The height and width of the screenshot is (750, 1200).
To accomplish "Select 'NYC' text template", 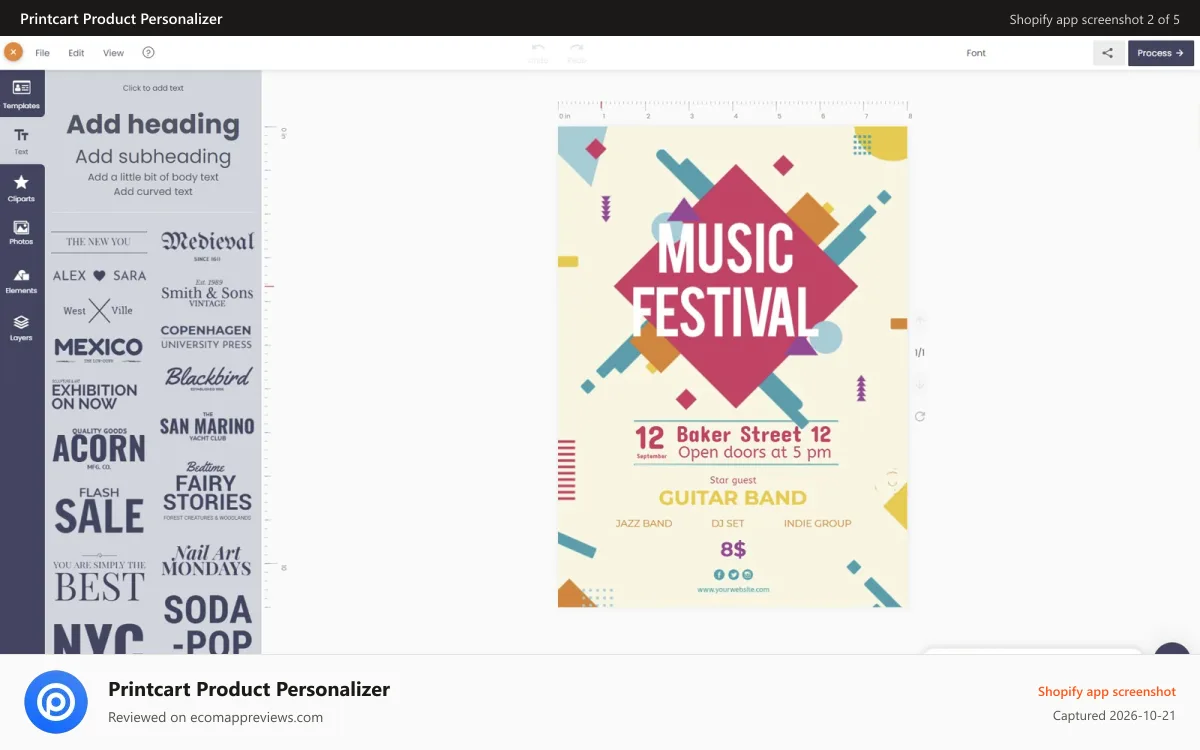I will coord(98,638).
